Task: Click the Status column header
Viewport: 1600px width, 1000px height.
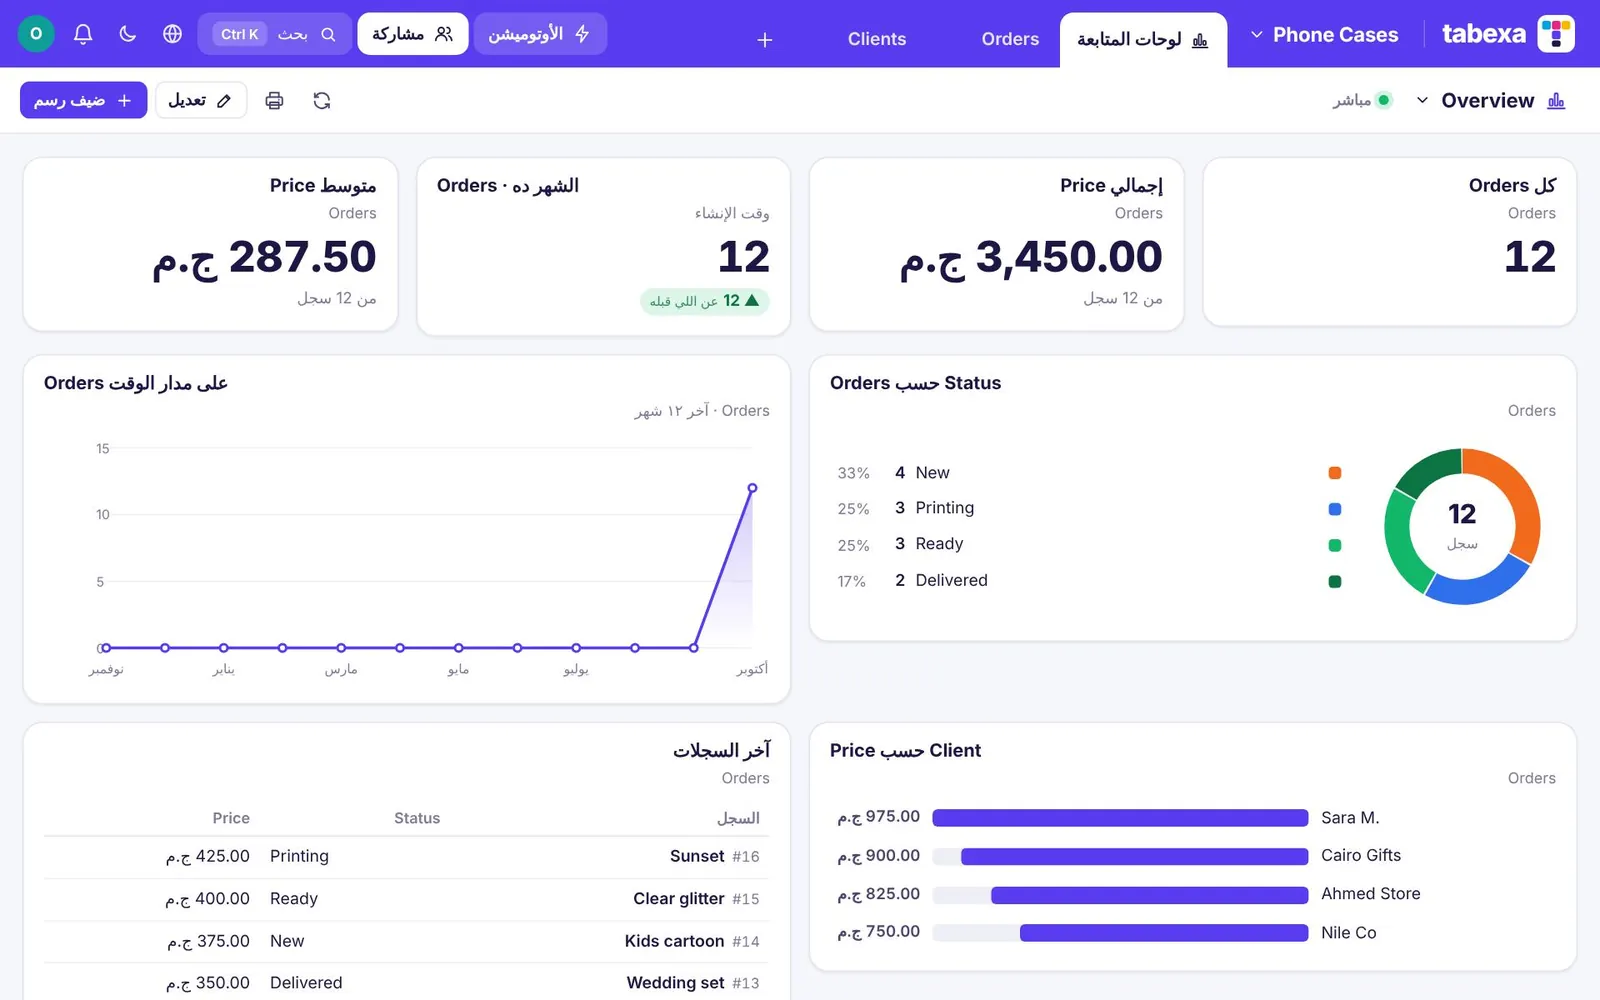Action: point(417,818)
